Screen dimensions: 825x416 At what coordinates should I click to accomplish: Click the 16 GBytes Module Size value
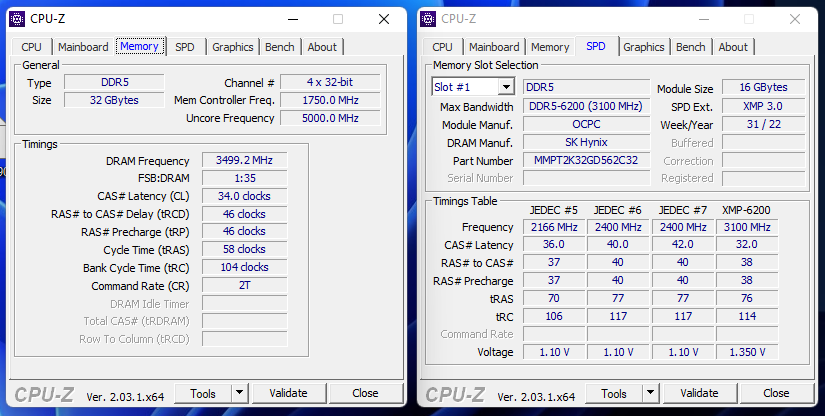[x=763, y=87]
